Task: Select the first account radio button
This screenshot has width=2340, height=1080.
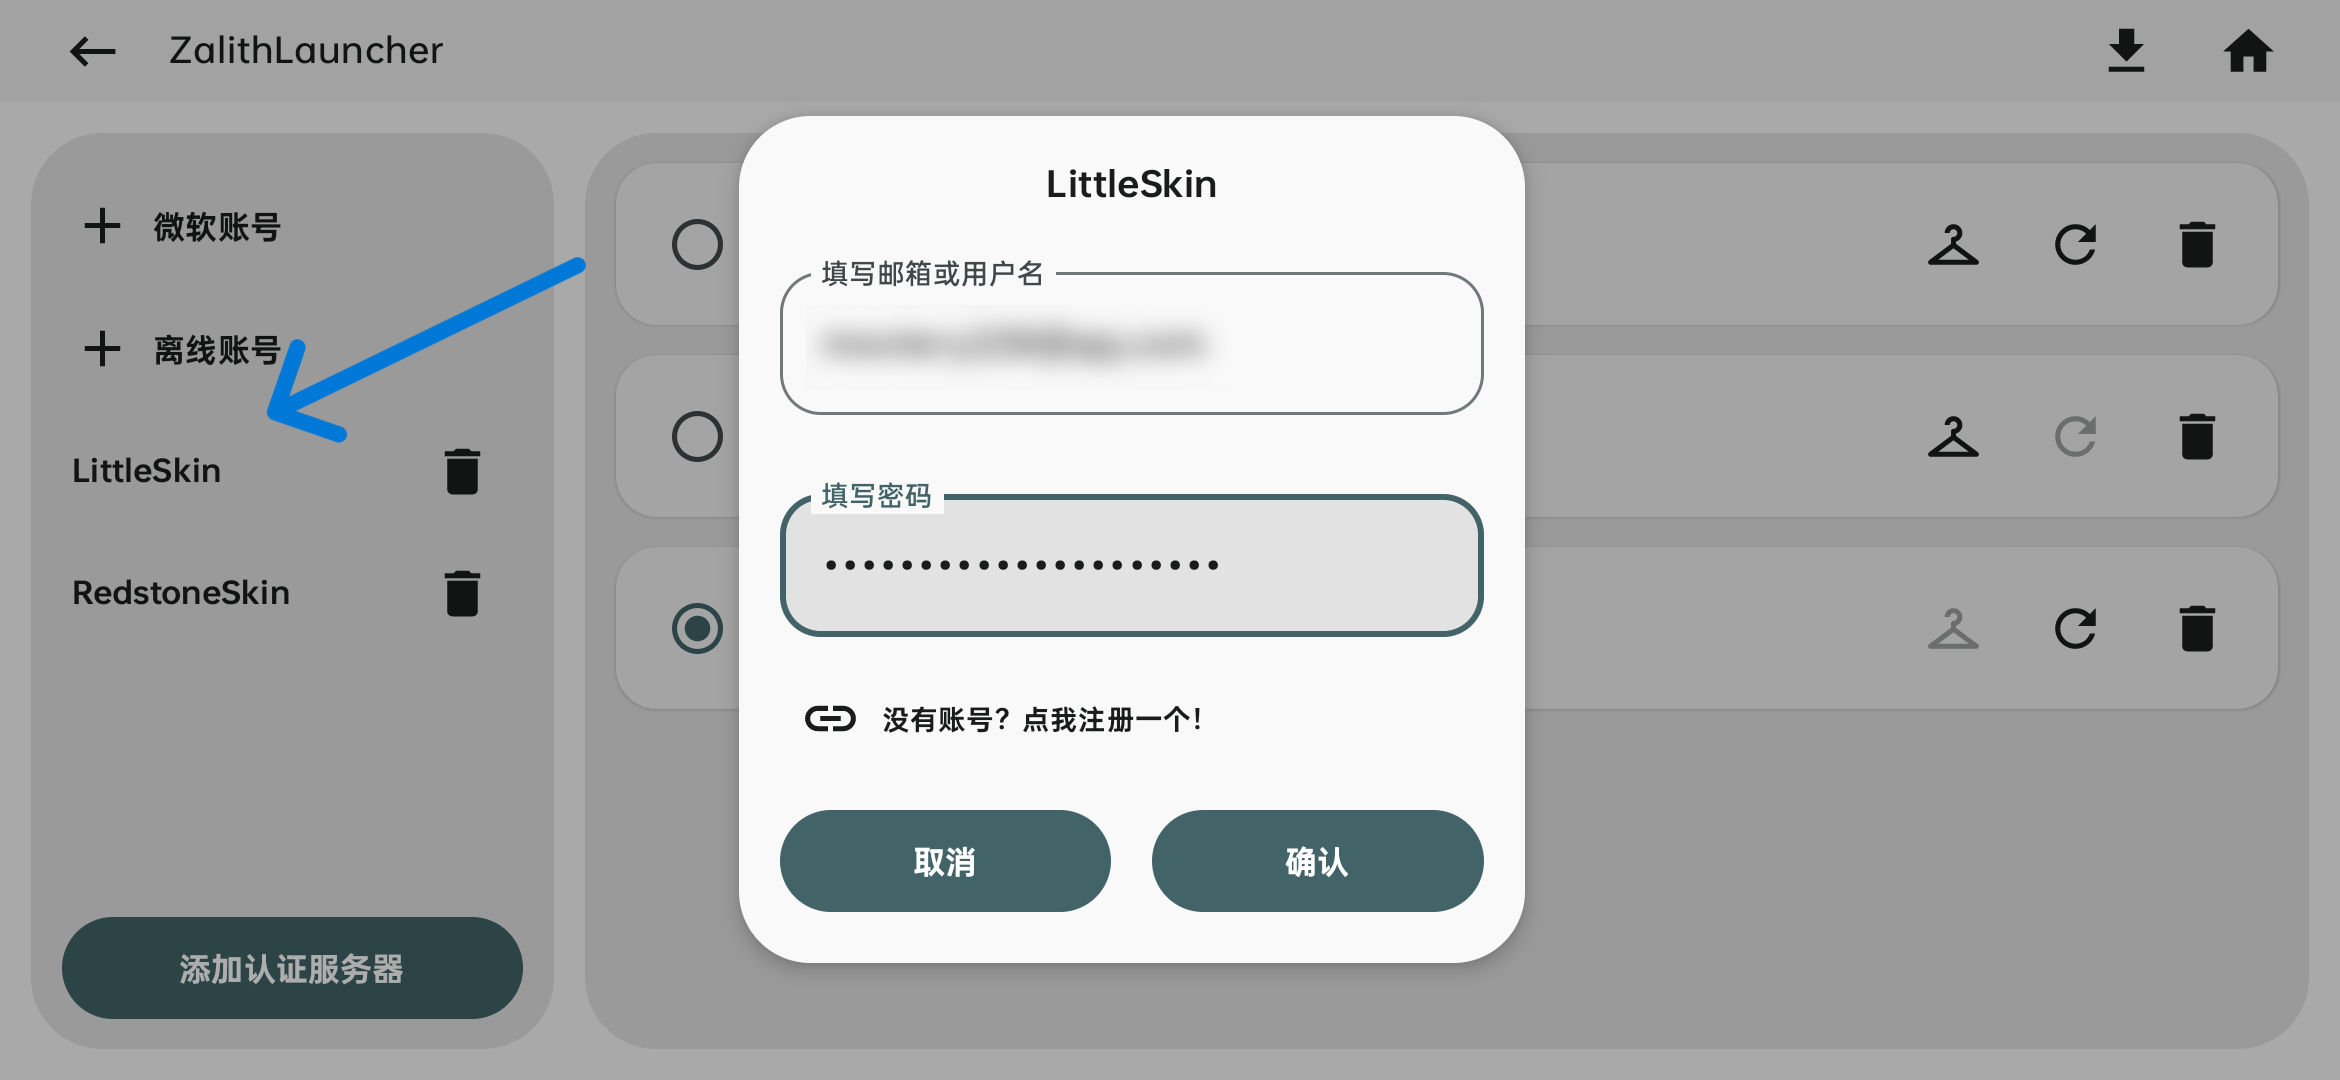Action: tap(697, 244)
